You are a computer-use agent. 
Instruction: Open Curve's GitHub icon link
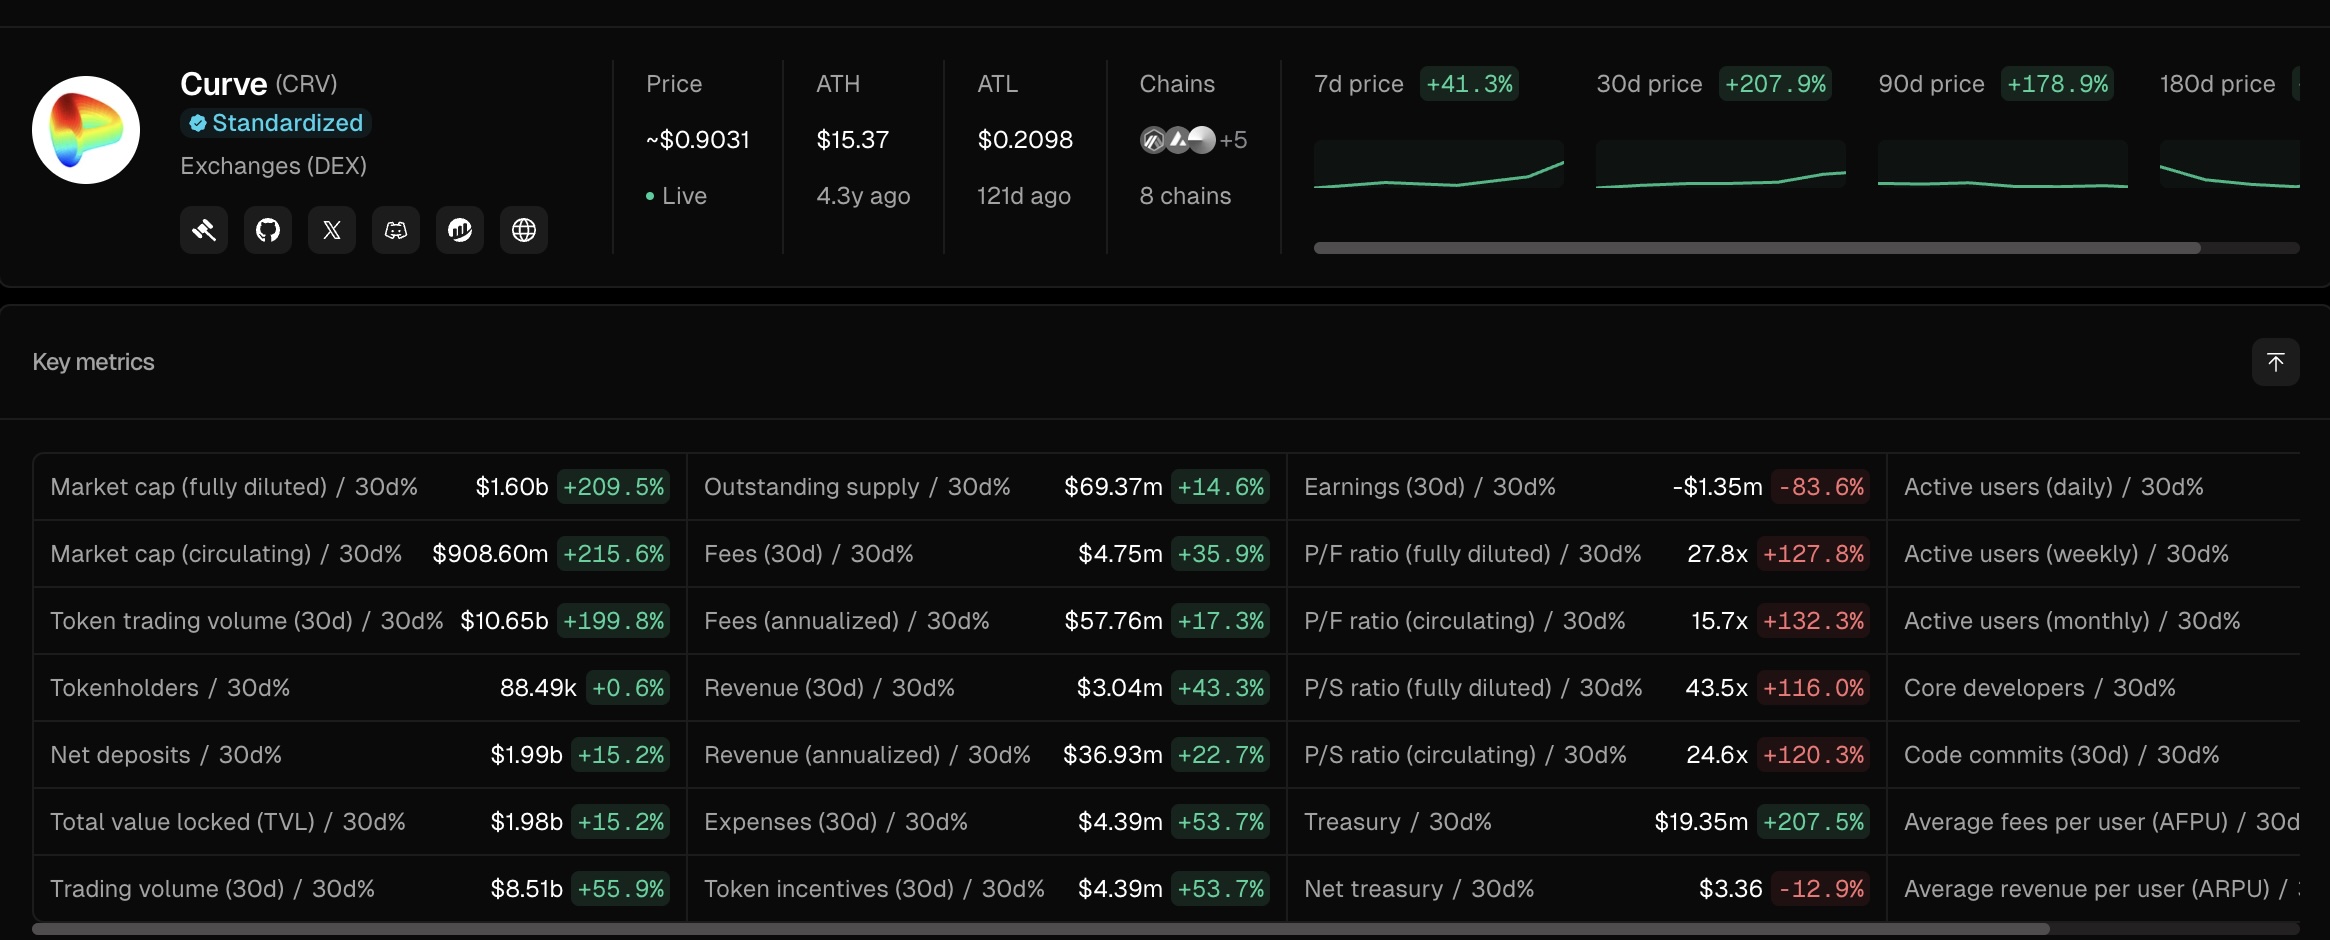click(x=268, y=230)
